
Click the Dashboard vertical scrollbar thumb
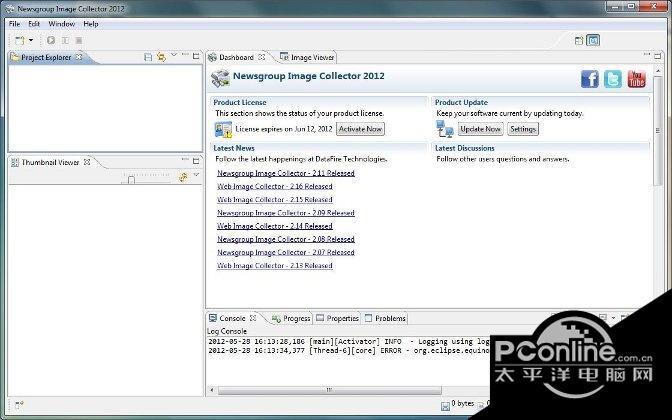[x=658, y=130]
